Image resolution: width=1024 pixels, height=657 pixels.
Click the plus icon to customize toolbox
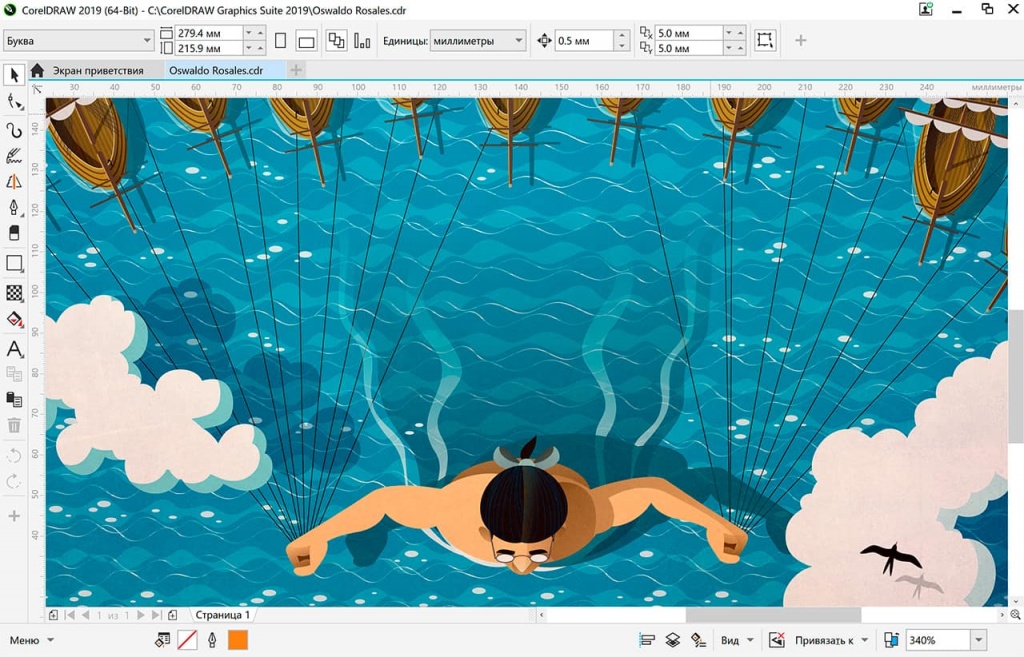pos(14,516)
